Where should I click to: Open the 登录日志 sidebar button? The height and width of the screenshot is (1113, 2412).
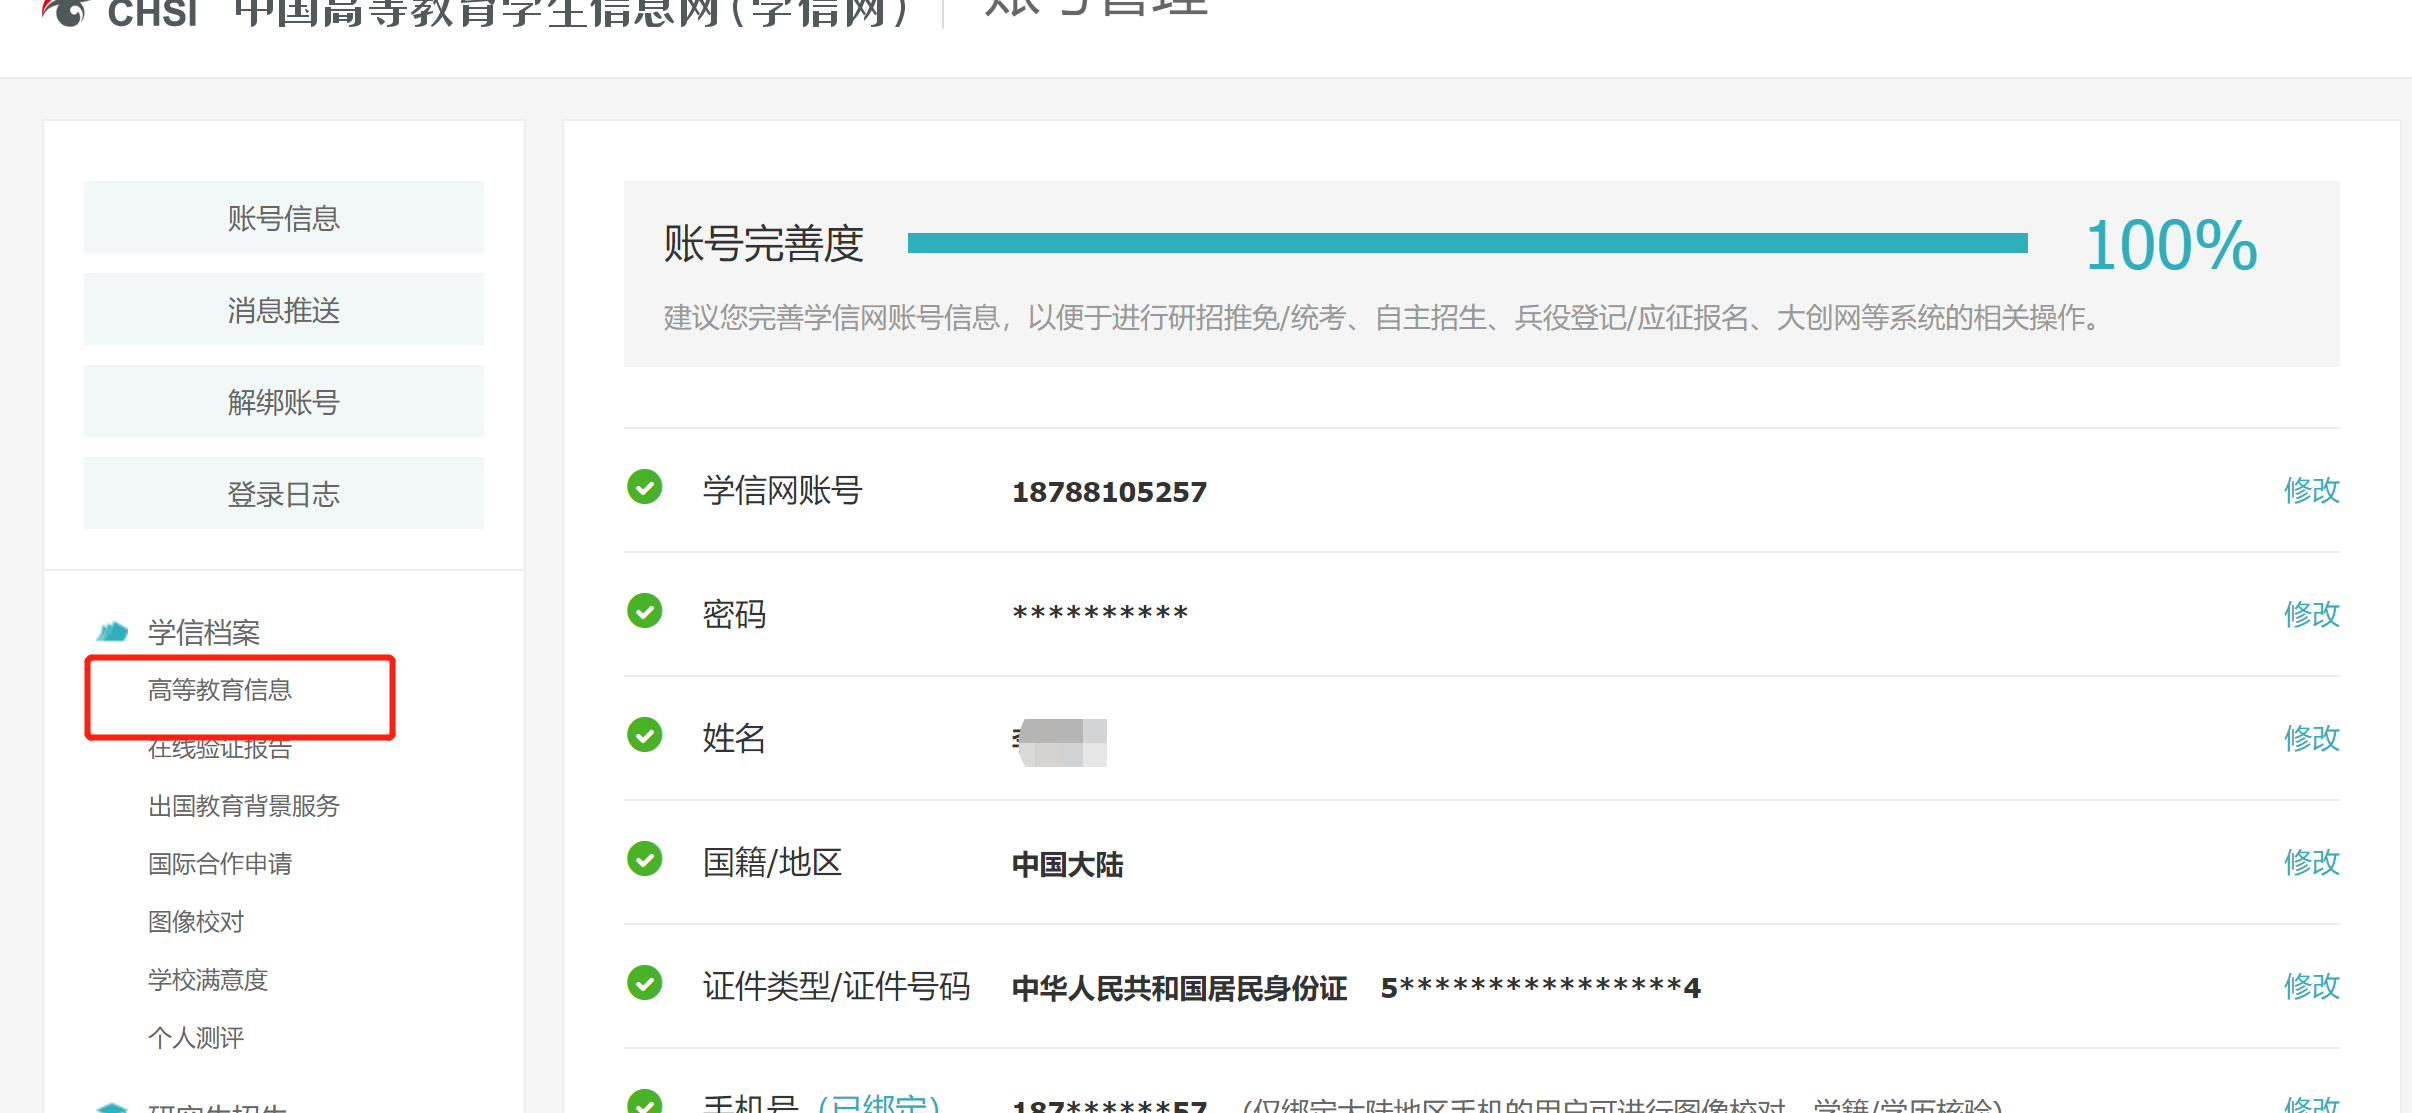284,493
